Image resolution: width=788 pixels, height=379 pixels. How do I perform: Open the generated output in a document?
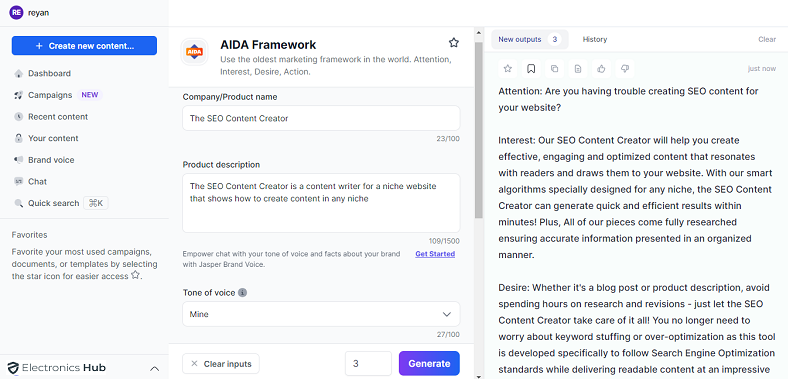click(578, 69)
